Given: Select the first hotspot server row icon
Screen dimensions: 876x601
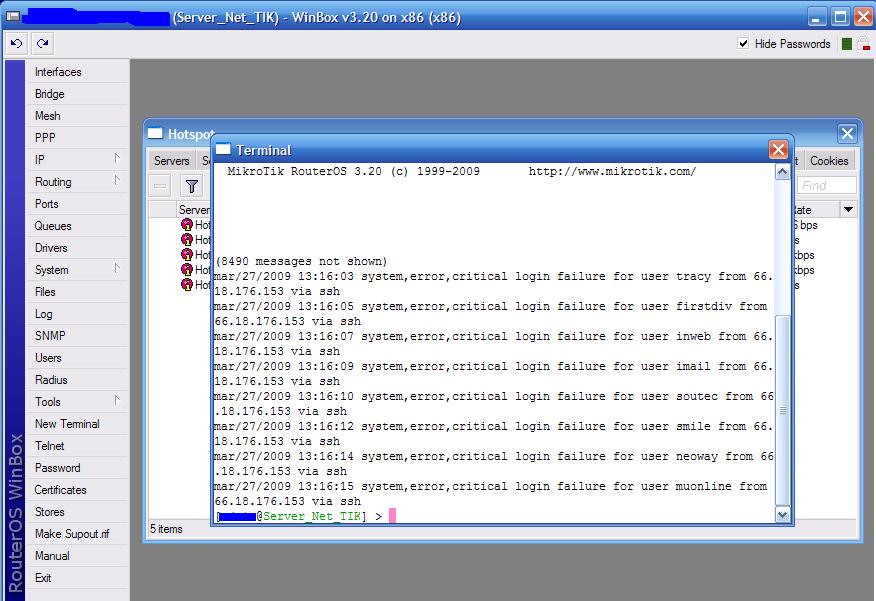Looking at the screenshot, I should point(187,225).
